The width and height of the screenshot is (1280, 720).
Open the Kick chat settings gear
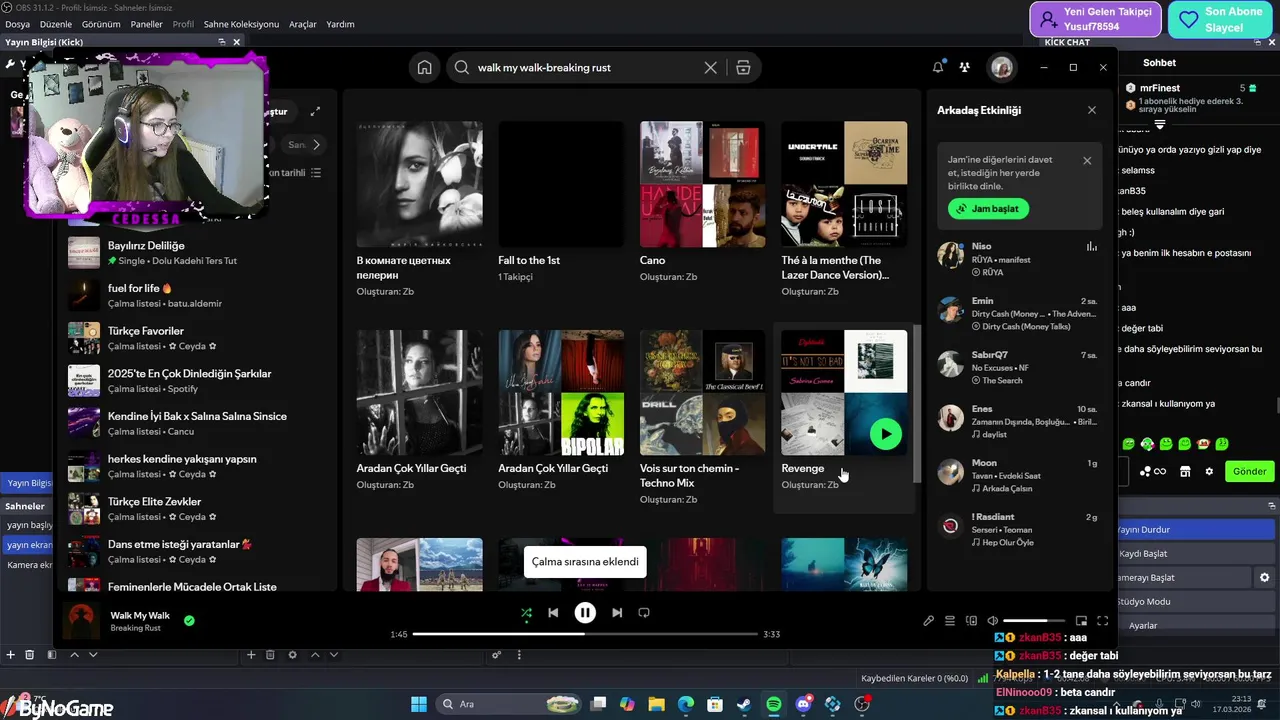point(1209,471)
